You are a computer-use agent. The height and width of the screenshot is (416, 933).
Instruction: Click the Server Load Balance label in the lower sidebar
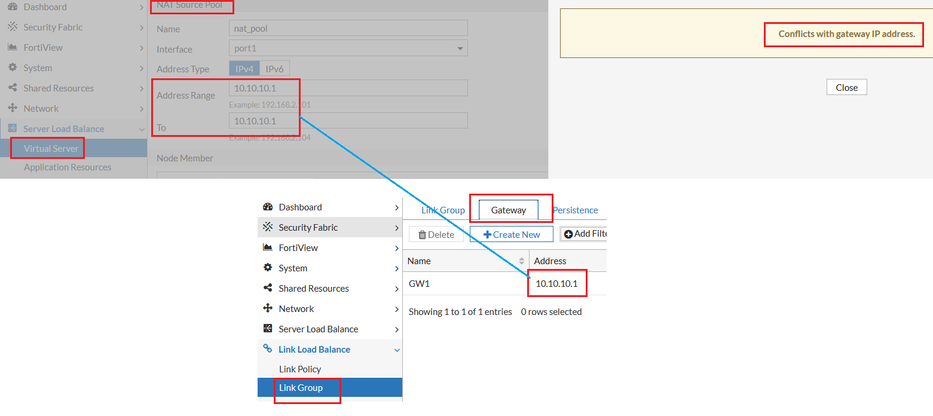318,329
